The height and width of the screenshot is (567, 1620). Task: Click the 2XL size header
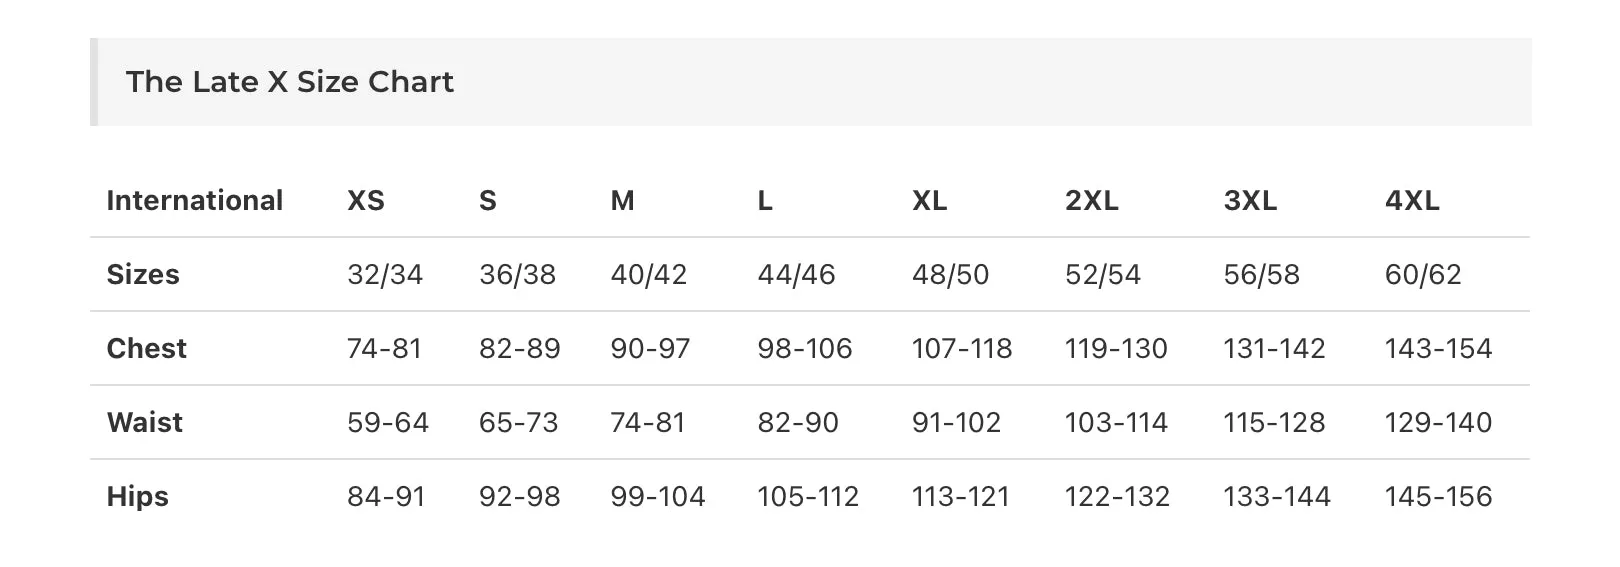tap(1092, 201)
